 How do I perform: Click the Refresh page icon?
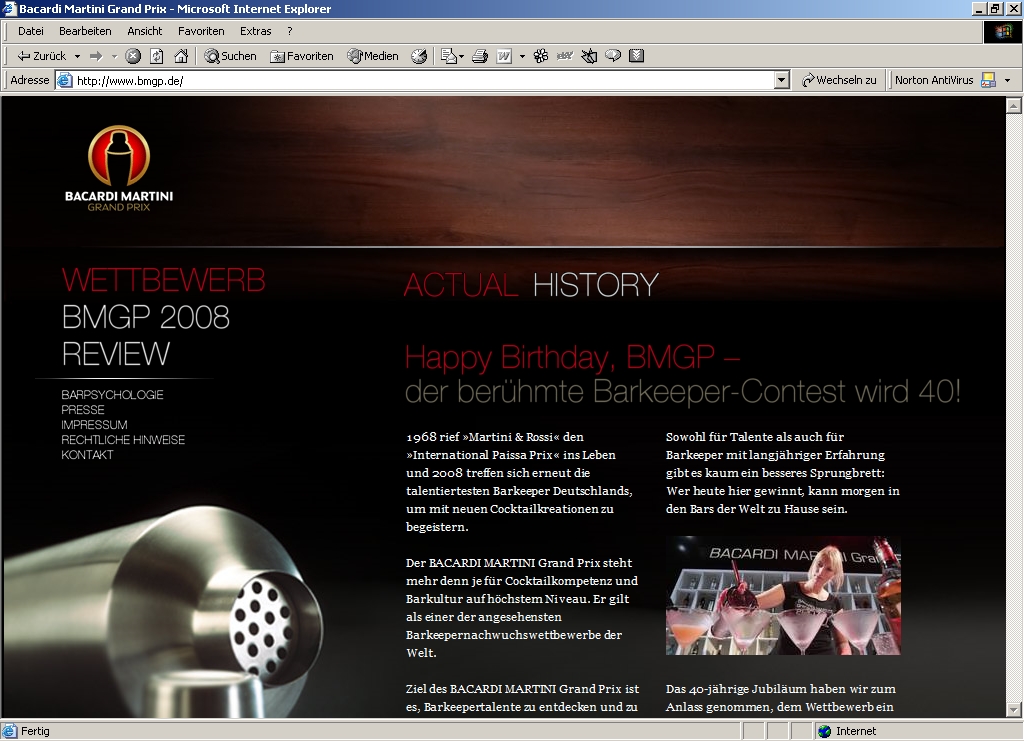pos(156,56)
